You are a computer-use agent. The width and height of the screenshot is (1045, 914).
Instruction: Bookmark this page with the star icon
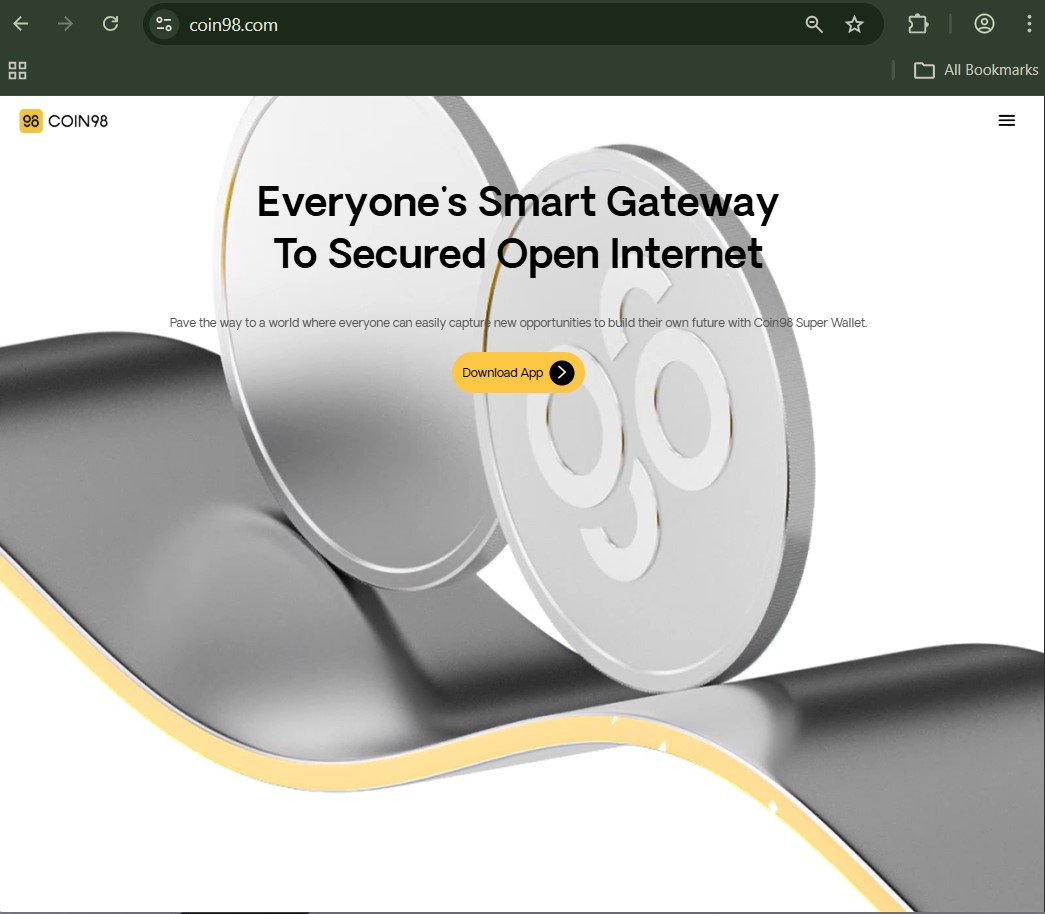coord(855,23)
